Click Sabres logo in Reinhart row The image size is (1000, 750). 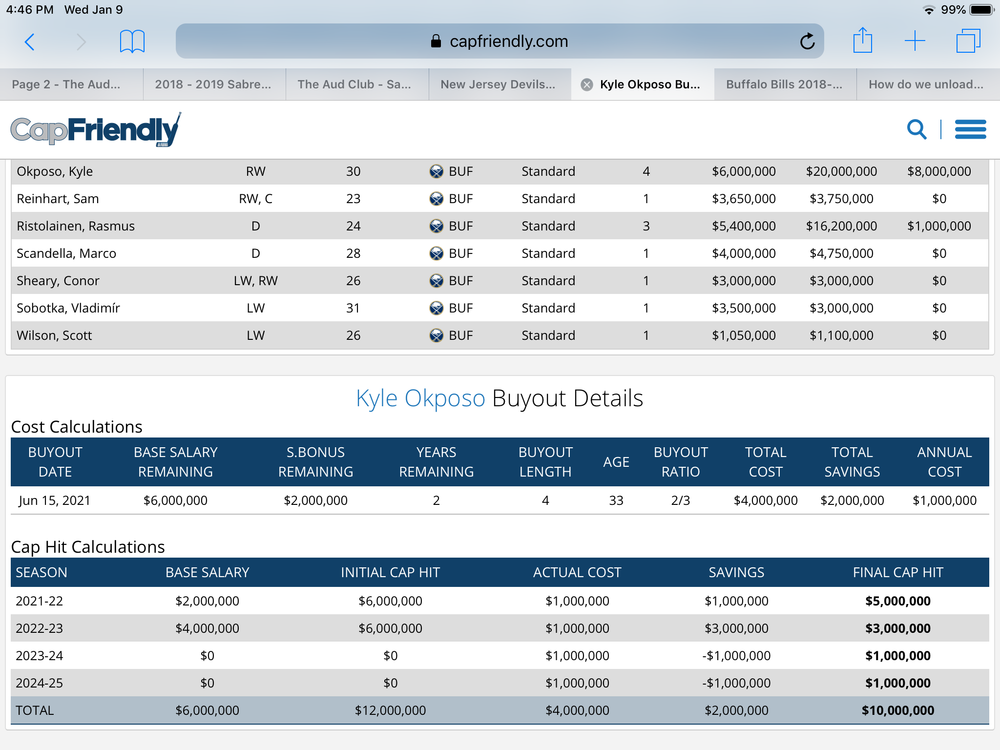pos(436,199)
